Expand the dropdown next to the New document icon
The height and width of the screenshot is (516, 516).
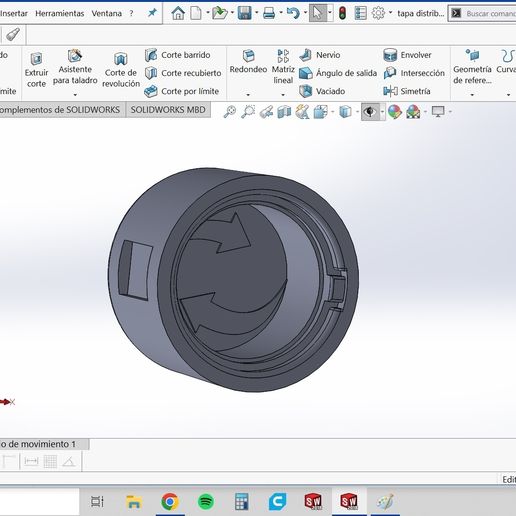click(x=208, y=13)
